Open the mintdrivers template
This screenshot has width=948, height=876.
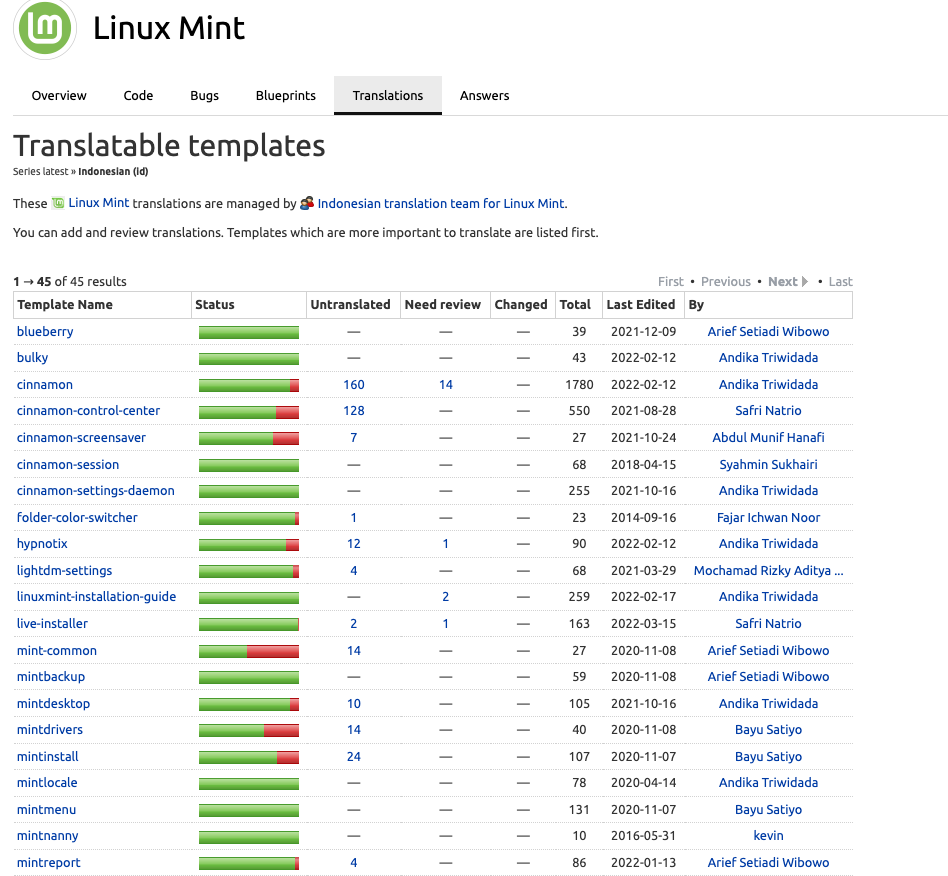(x=50, y=730)
